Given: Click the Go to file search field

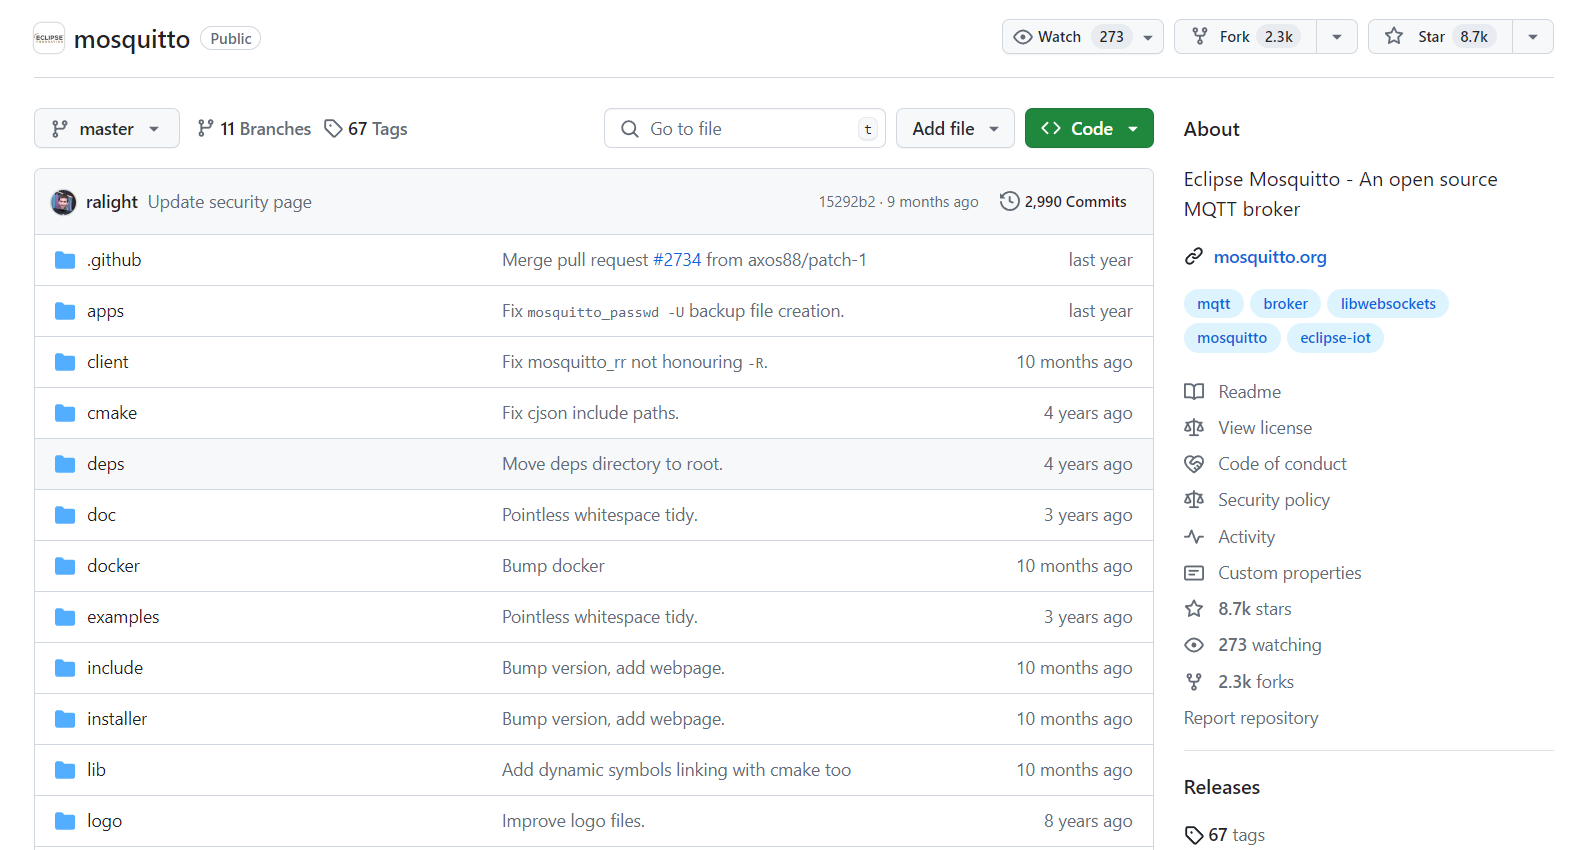Looking at the screenshot, I should tap(745, 128).
